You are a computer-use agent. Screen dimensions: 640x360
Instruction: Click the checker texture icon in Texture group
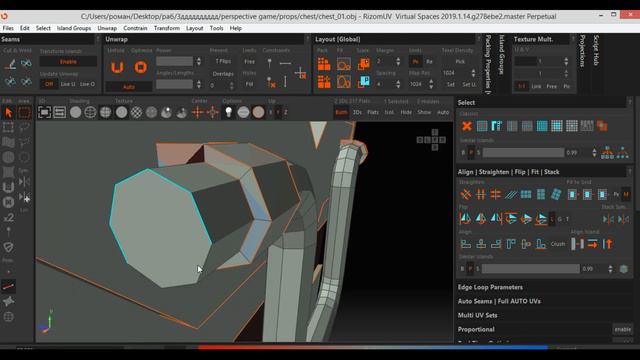136,112
